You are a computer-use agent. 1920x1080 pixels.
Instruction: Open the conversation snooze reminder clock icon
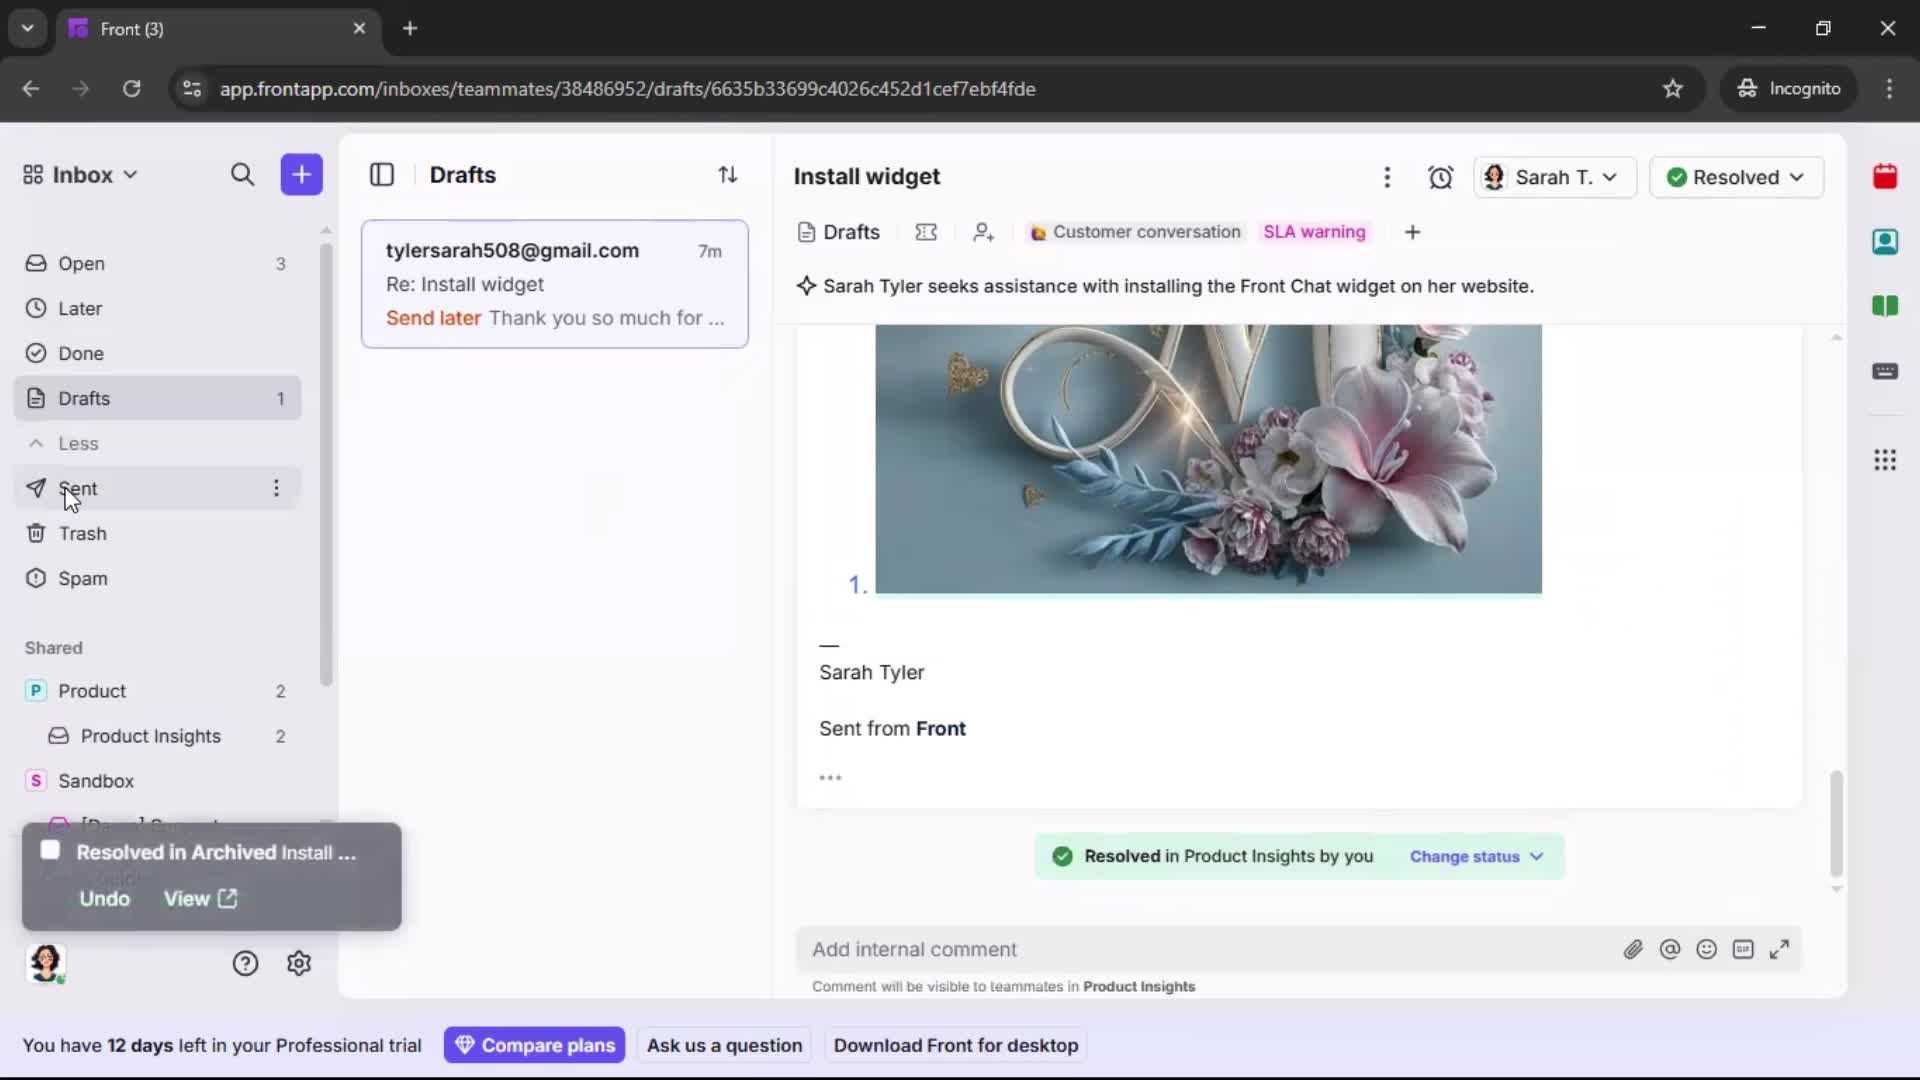[x=1441, y=177]
